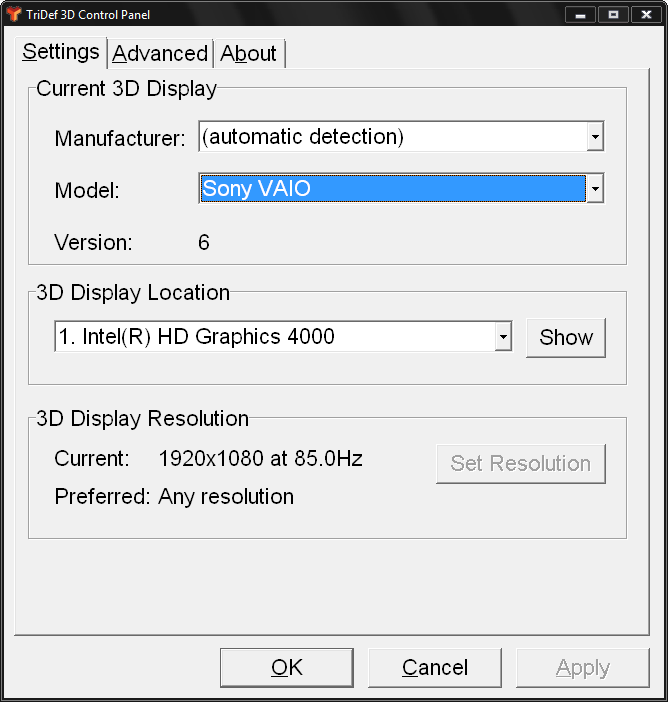Click the Set Resolution button
668x702 pixels.
(520, 464)
